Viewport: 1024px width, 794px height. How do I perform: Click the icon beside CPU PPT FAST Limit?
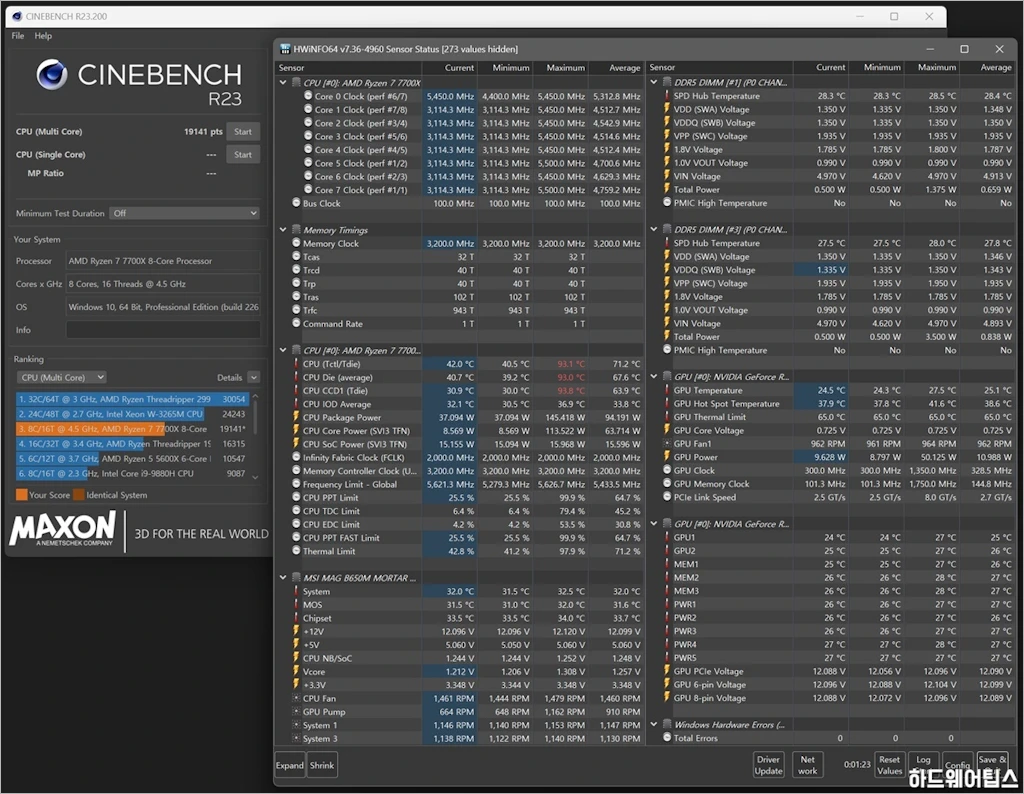tap(296, 537)
